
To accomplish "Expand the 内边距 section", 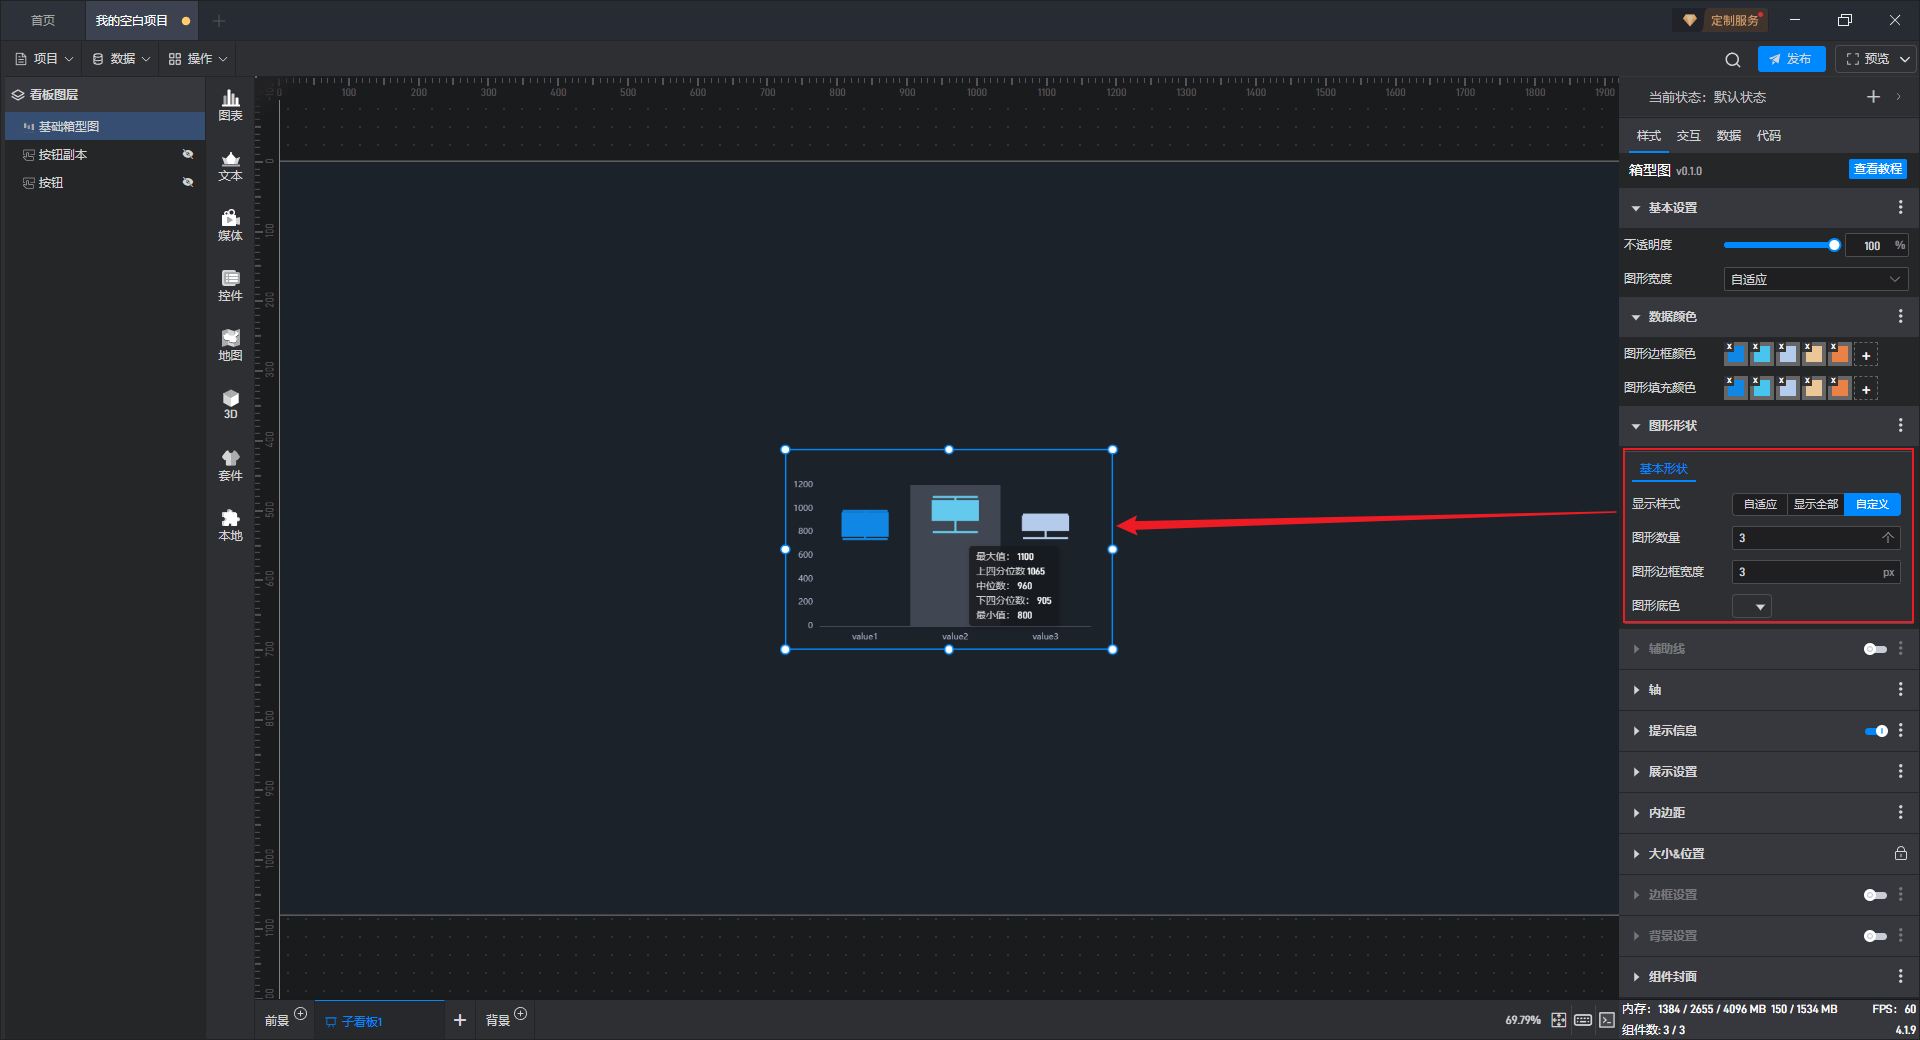I will [x=1636, y=813].
